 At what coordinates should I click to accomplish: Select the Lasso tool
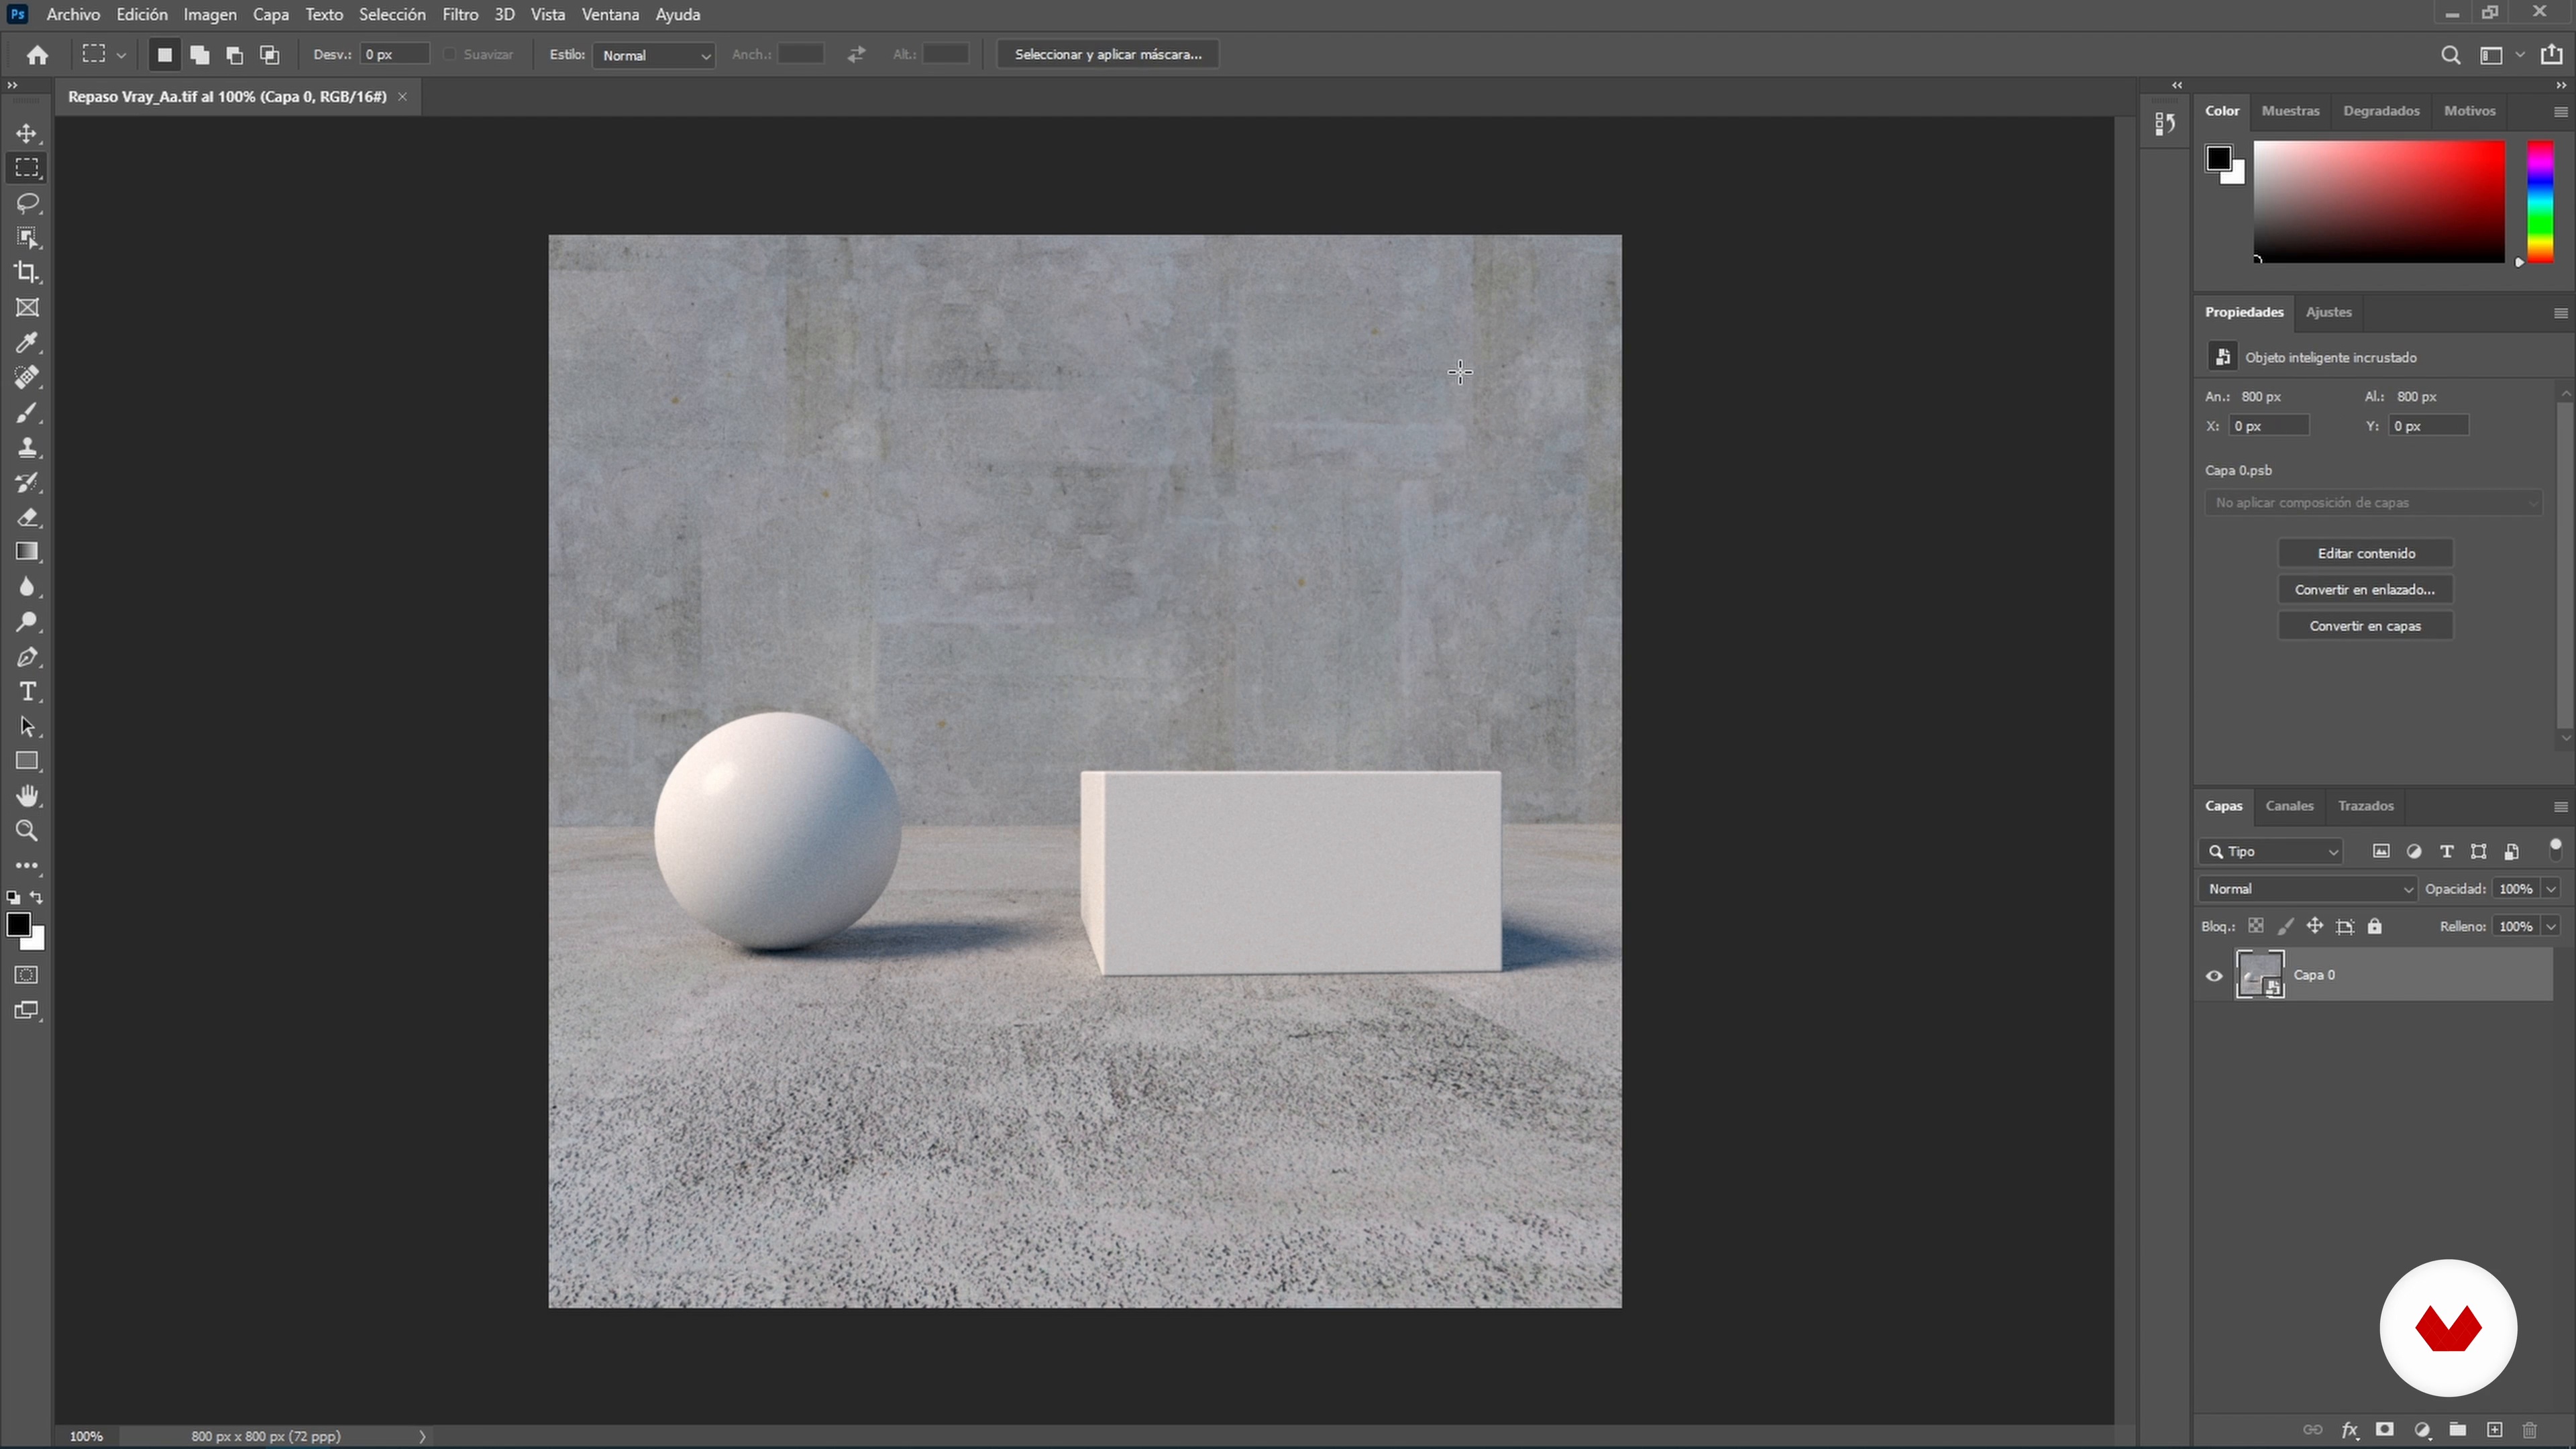[x=27, y=203]
